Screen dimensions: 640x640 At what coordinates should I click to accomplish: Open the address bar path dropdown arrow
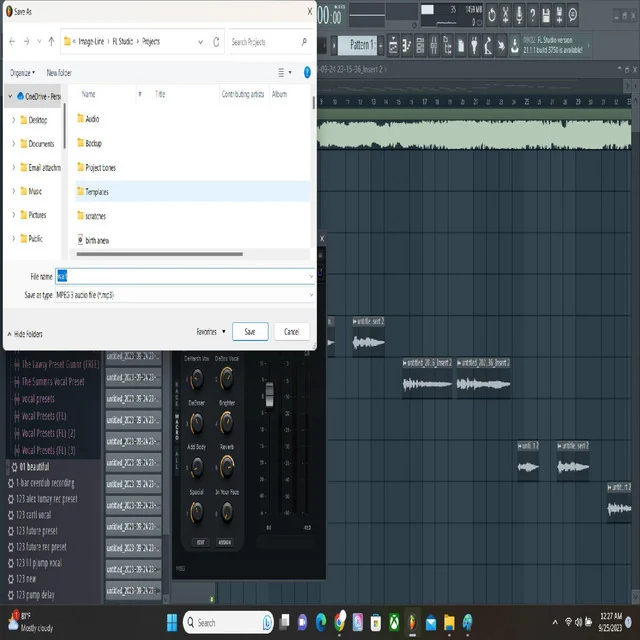[200, 42]
